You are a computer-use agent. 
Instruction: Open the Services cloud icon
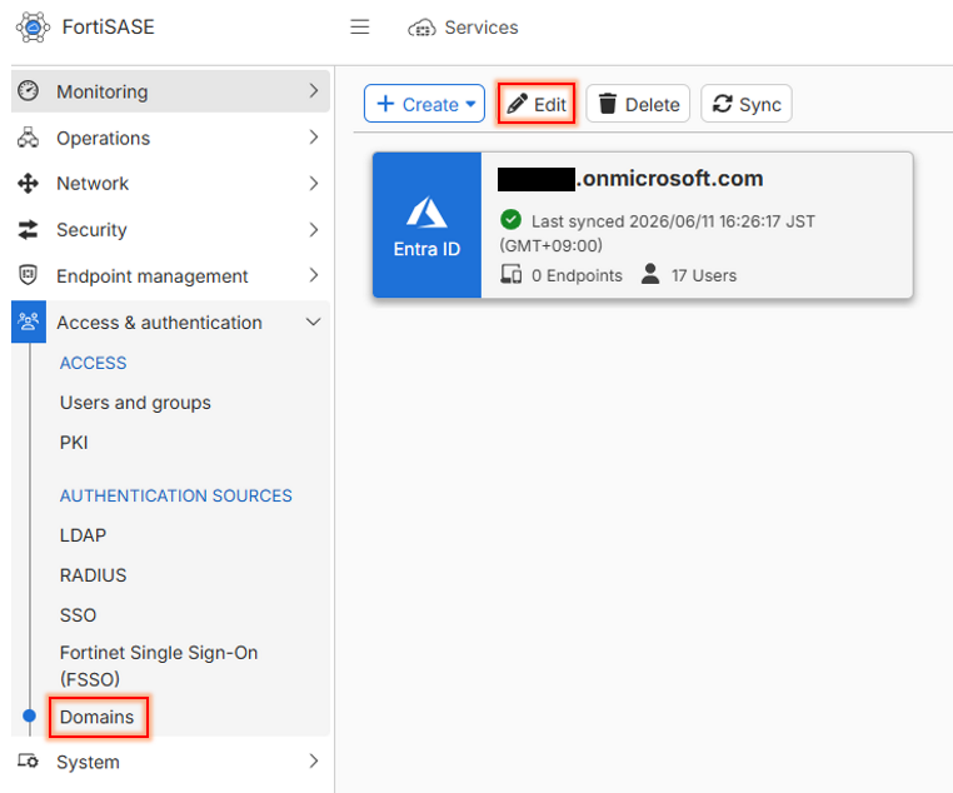422,27
